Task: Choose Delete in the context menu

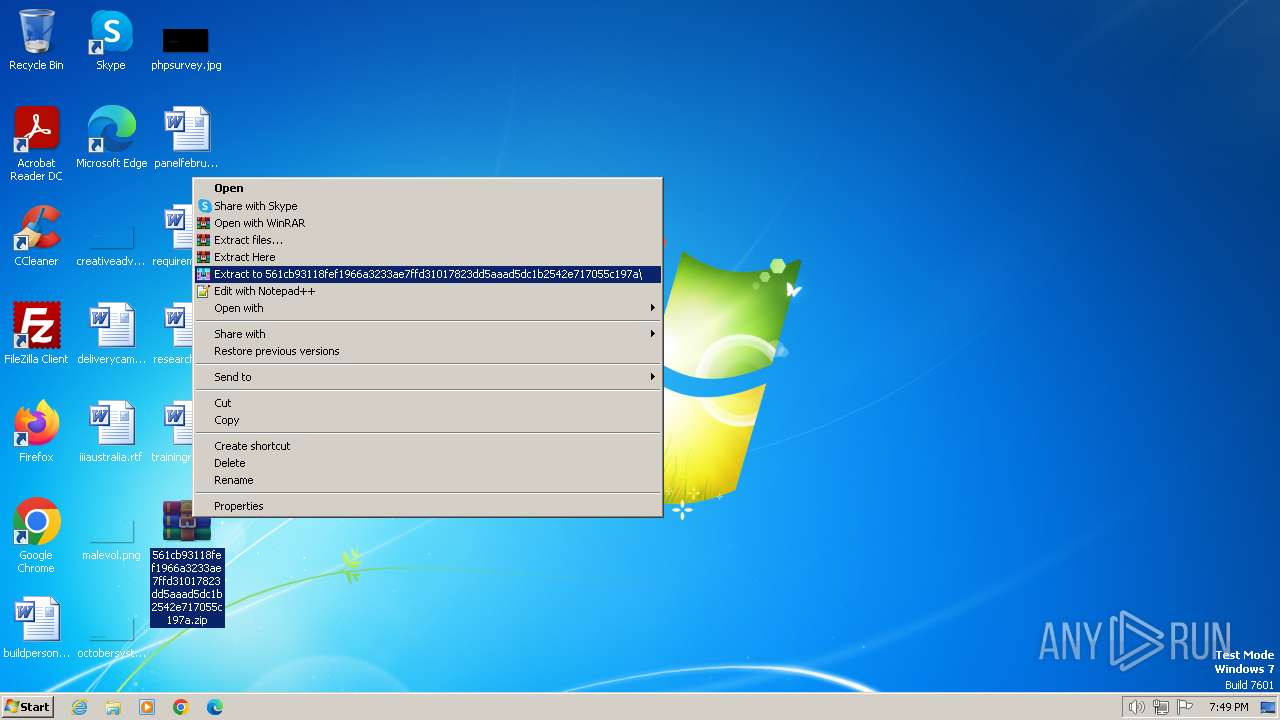Action: 428,463
